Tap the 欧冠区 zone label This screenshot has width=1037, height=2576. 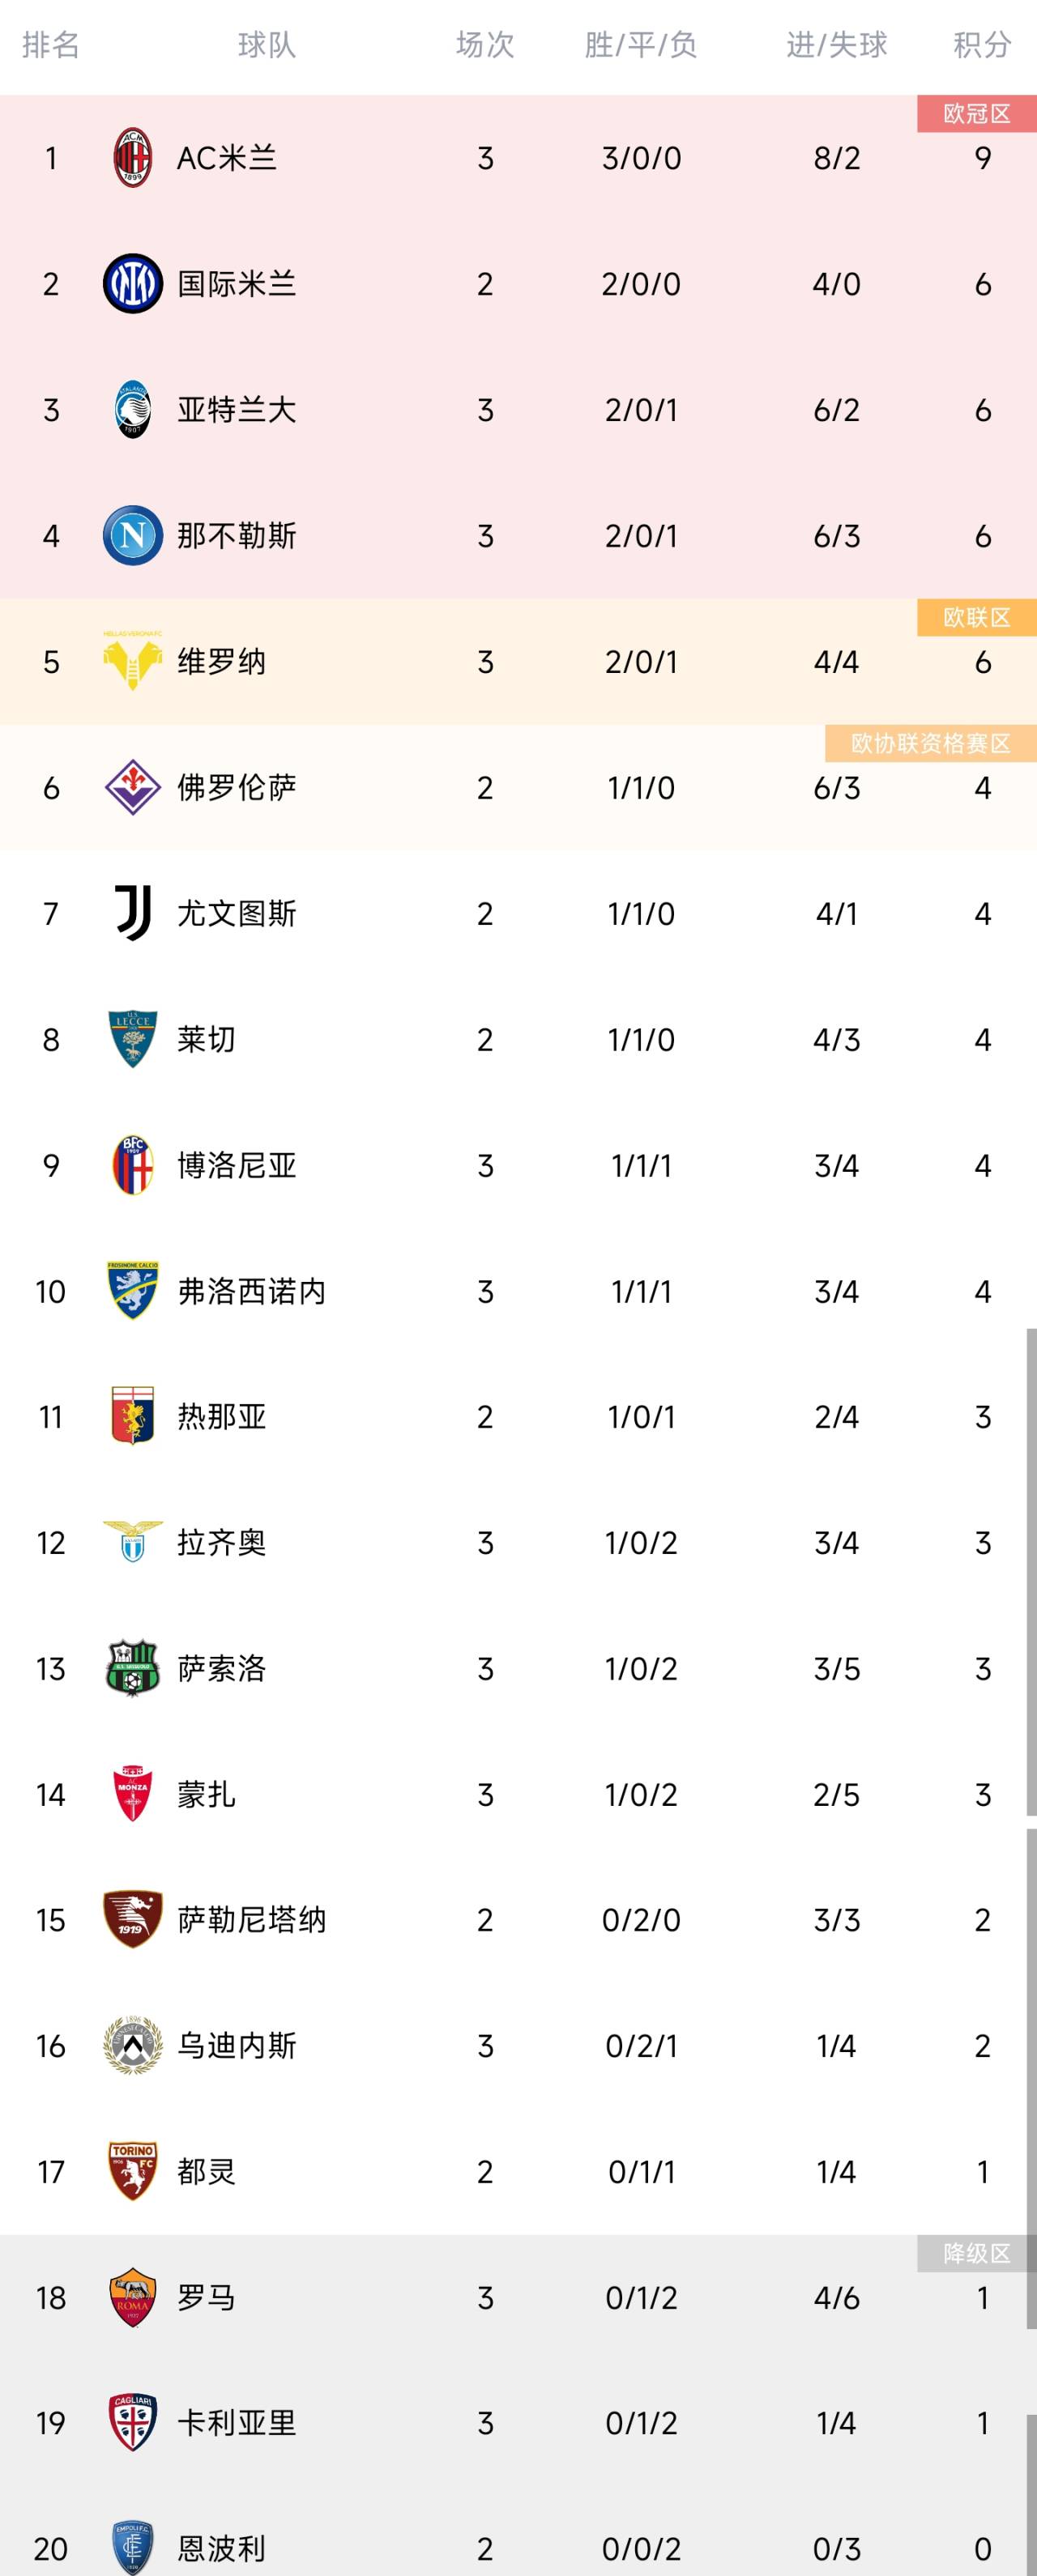pos(977,114)
